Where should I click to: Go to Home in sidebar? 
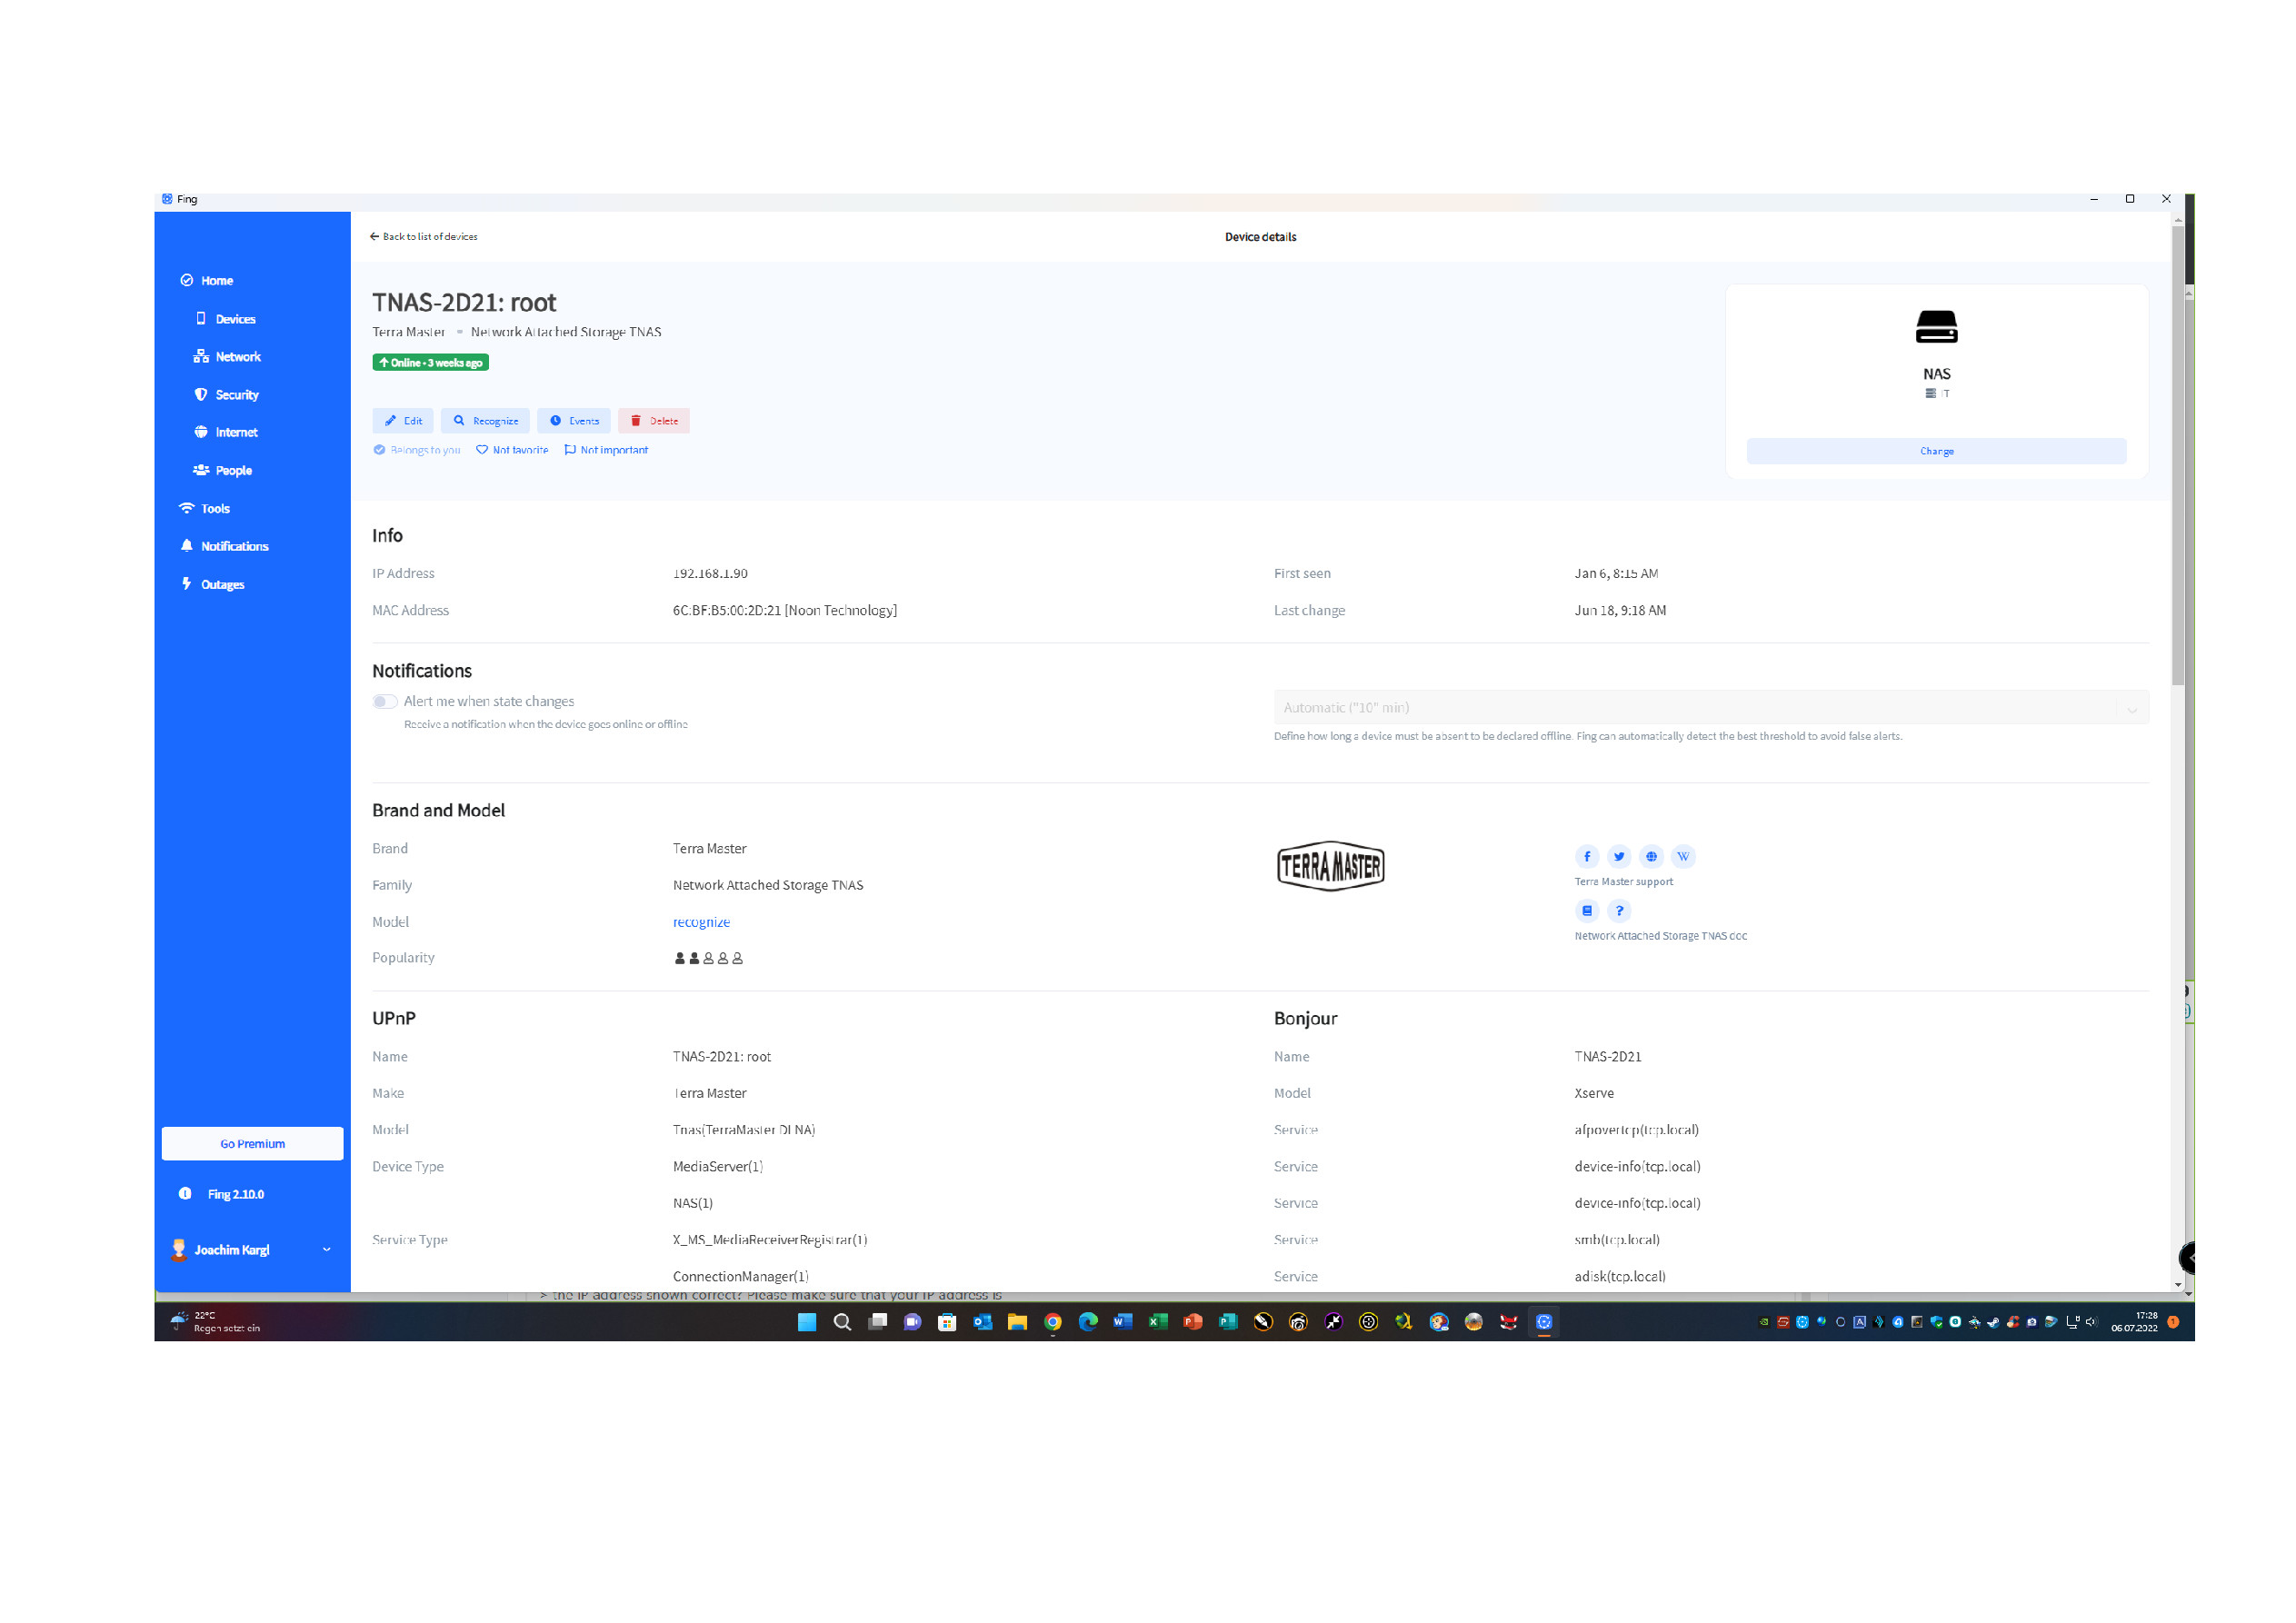[207, 280]
